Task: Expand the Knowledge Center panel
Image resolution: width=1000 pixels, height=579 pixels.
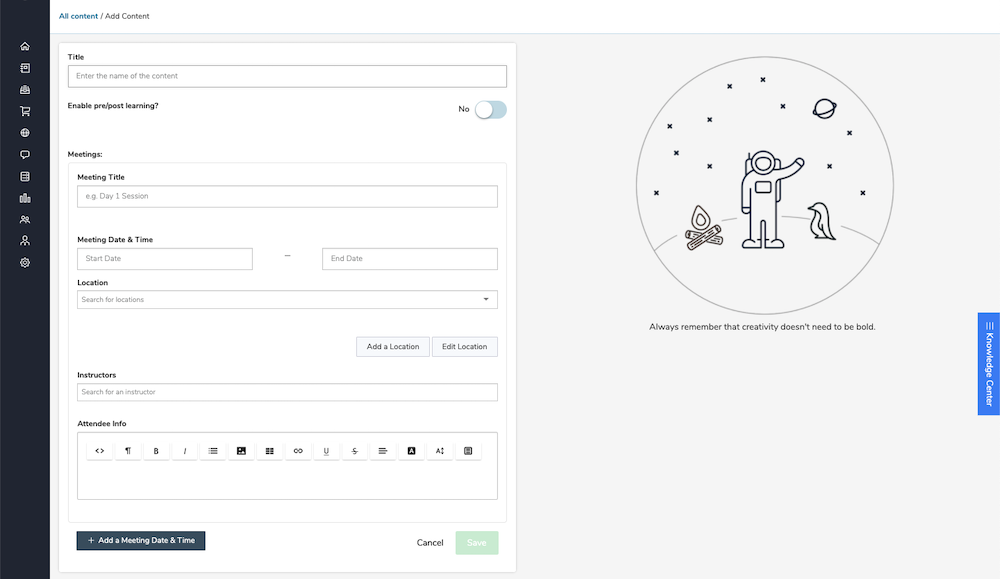Action: point(988,363)
